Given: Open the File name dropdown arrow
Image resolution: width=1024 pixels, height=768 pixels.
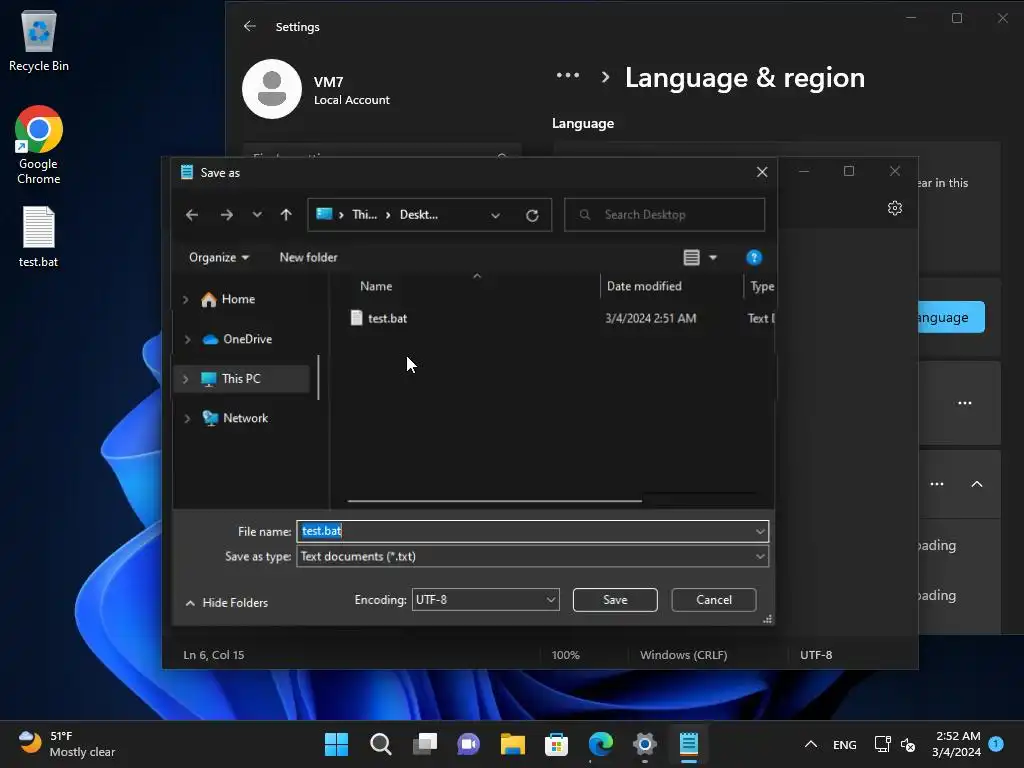Looking at the screenshot, I should tap(760, 532).
